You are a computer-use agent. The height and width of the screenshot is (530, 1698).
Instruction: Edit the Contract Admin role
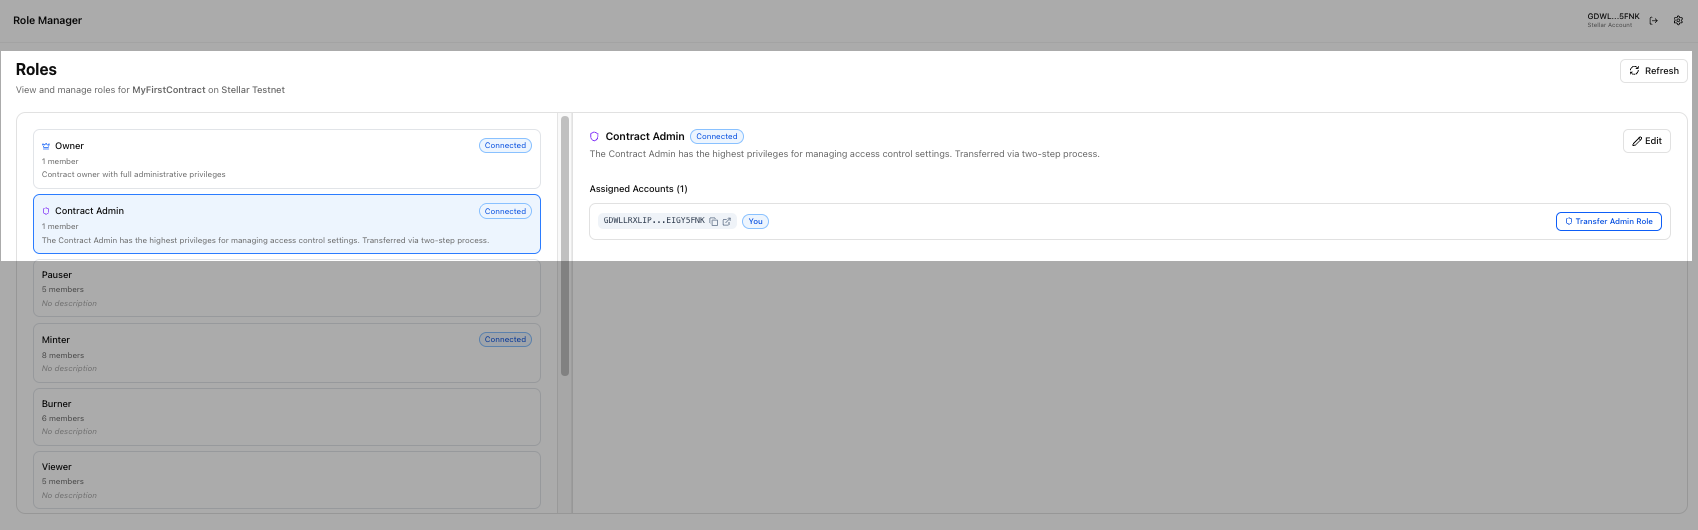pyautogui.click(x=1646, y=141)
